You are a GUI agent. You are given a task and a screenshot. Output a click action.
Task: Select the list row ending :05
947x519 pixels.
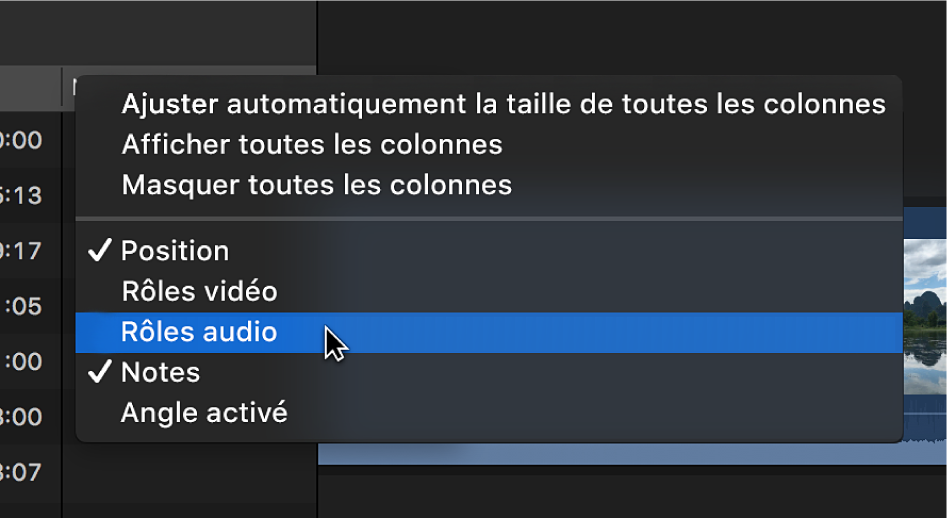pos(25,306)
